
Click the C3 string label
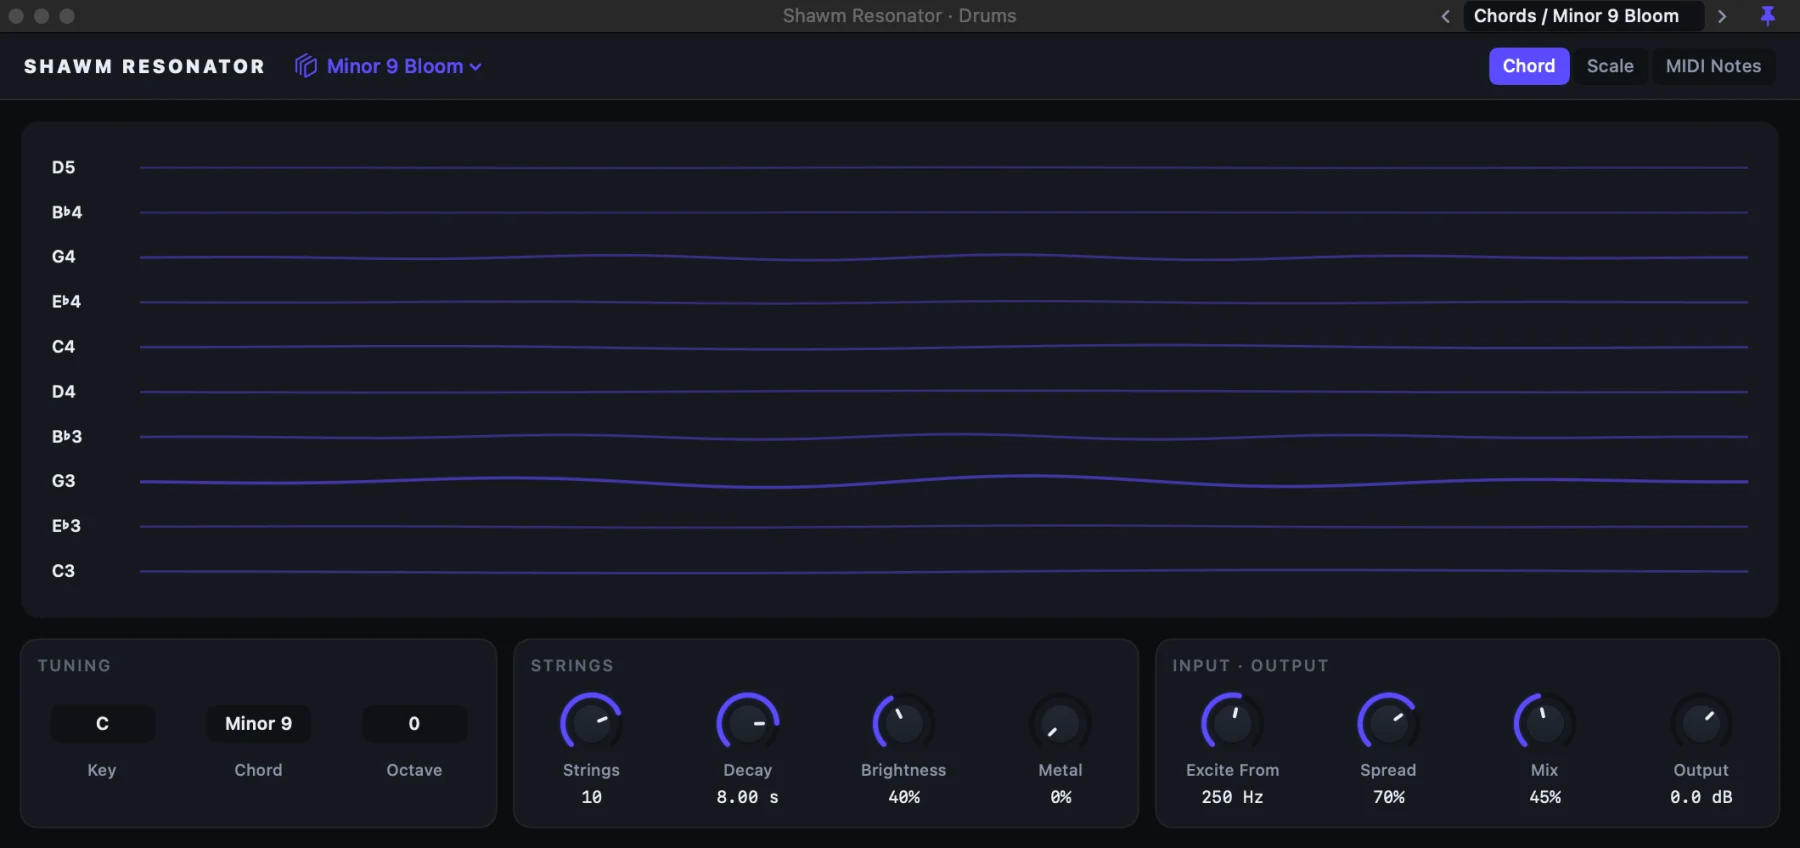(x=63, y=571)
